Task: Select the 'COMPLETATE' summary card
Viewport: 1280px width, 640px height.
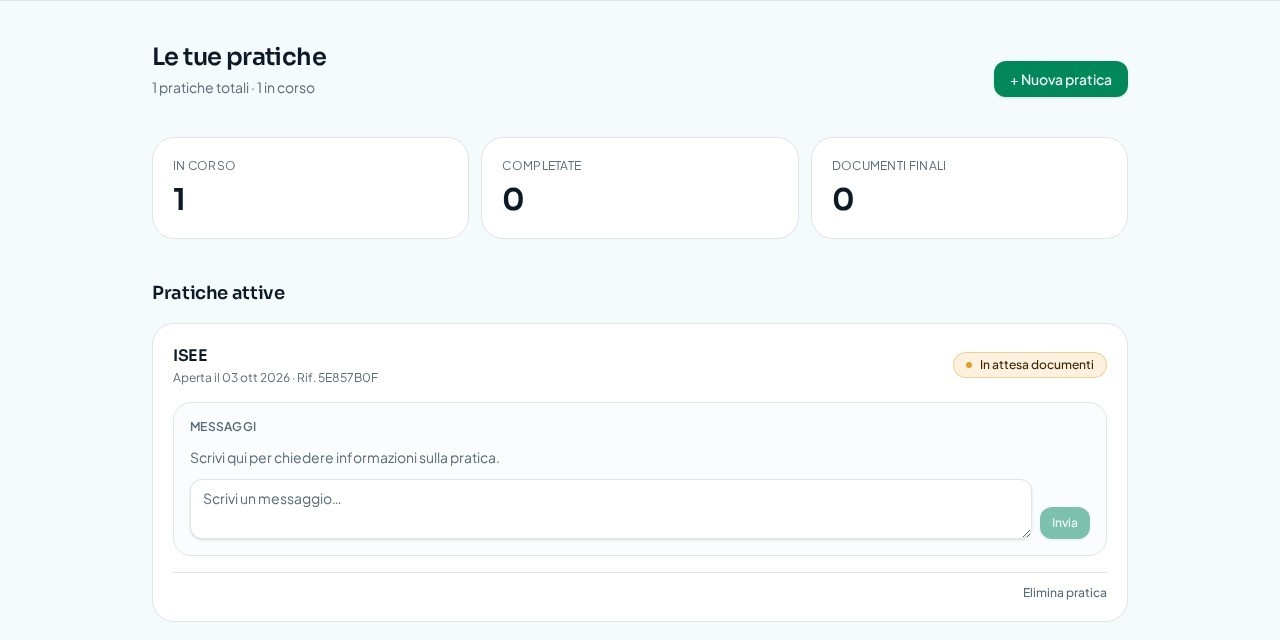Action: (640, 188)
